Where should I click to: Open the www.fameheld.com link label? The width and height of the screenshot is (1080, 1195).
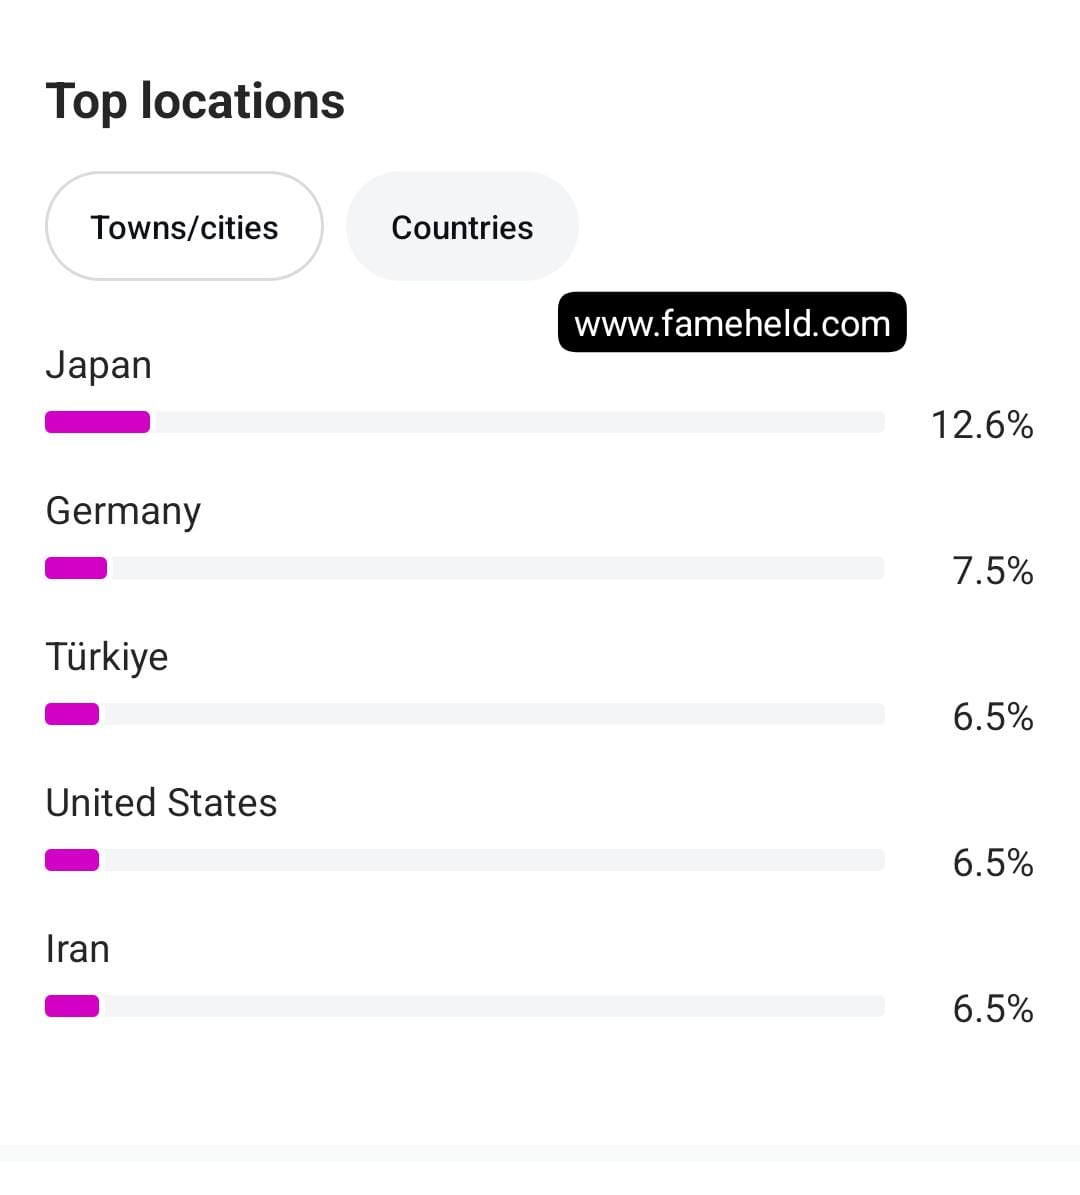pyautogui.click(x=732, y=323)
